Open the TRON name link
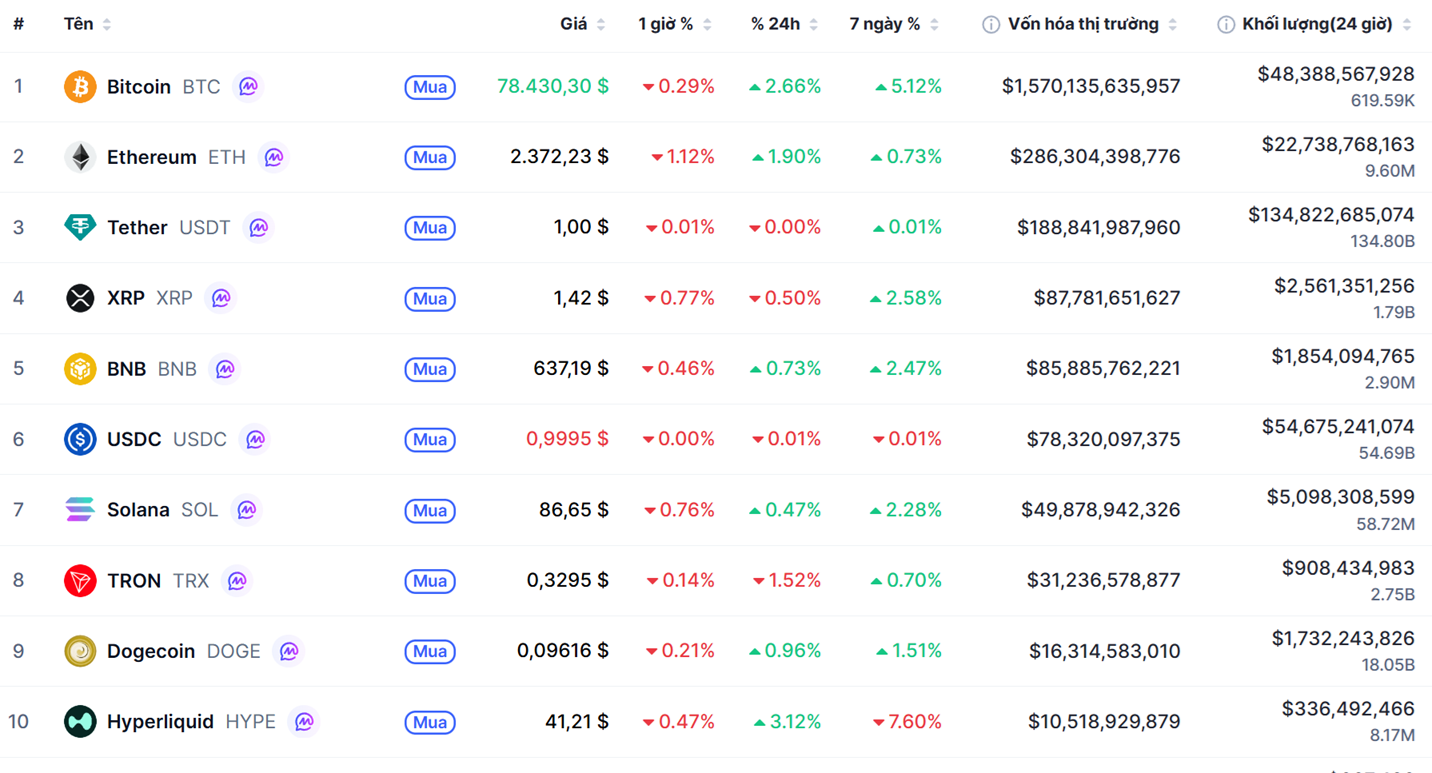 point(134,580)
